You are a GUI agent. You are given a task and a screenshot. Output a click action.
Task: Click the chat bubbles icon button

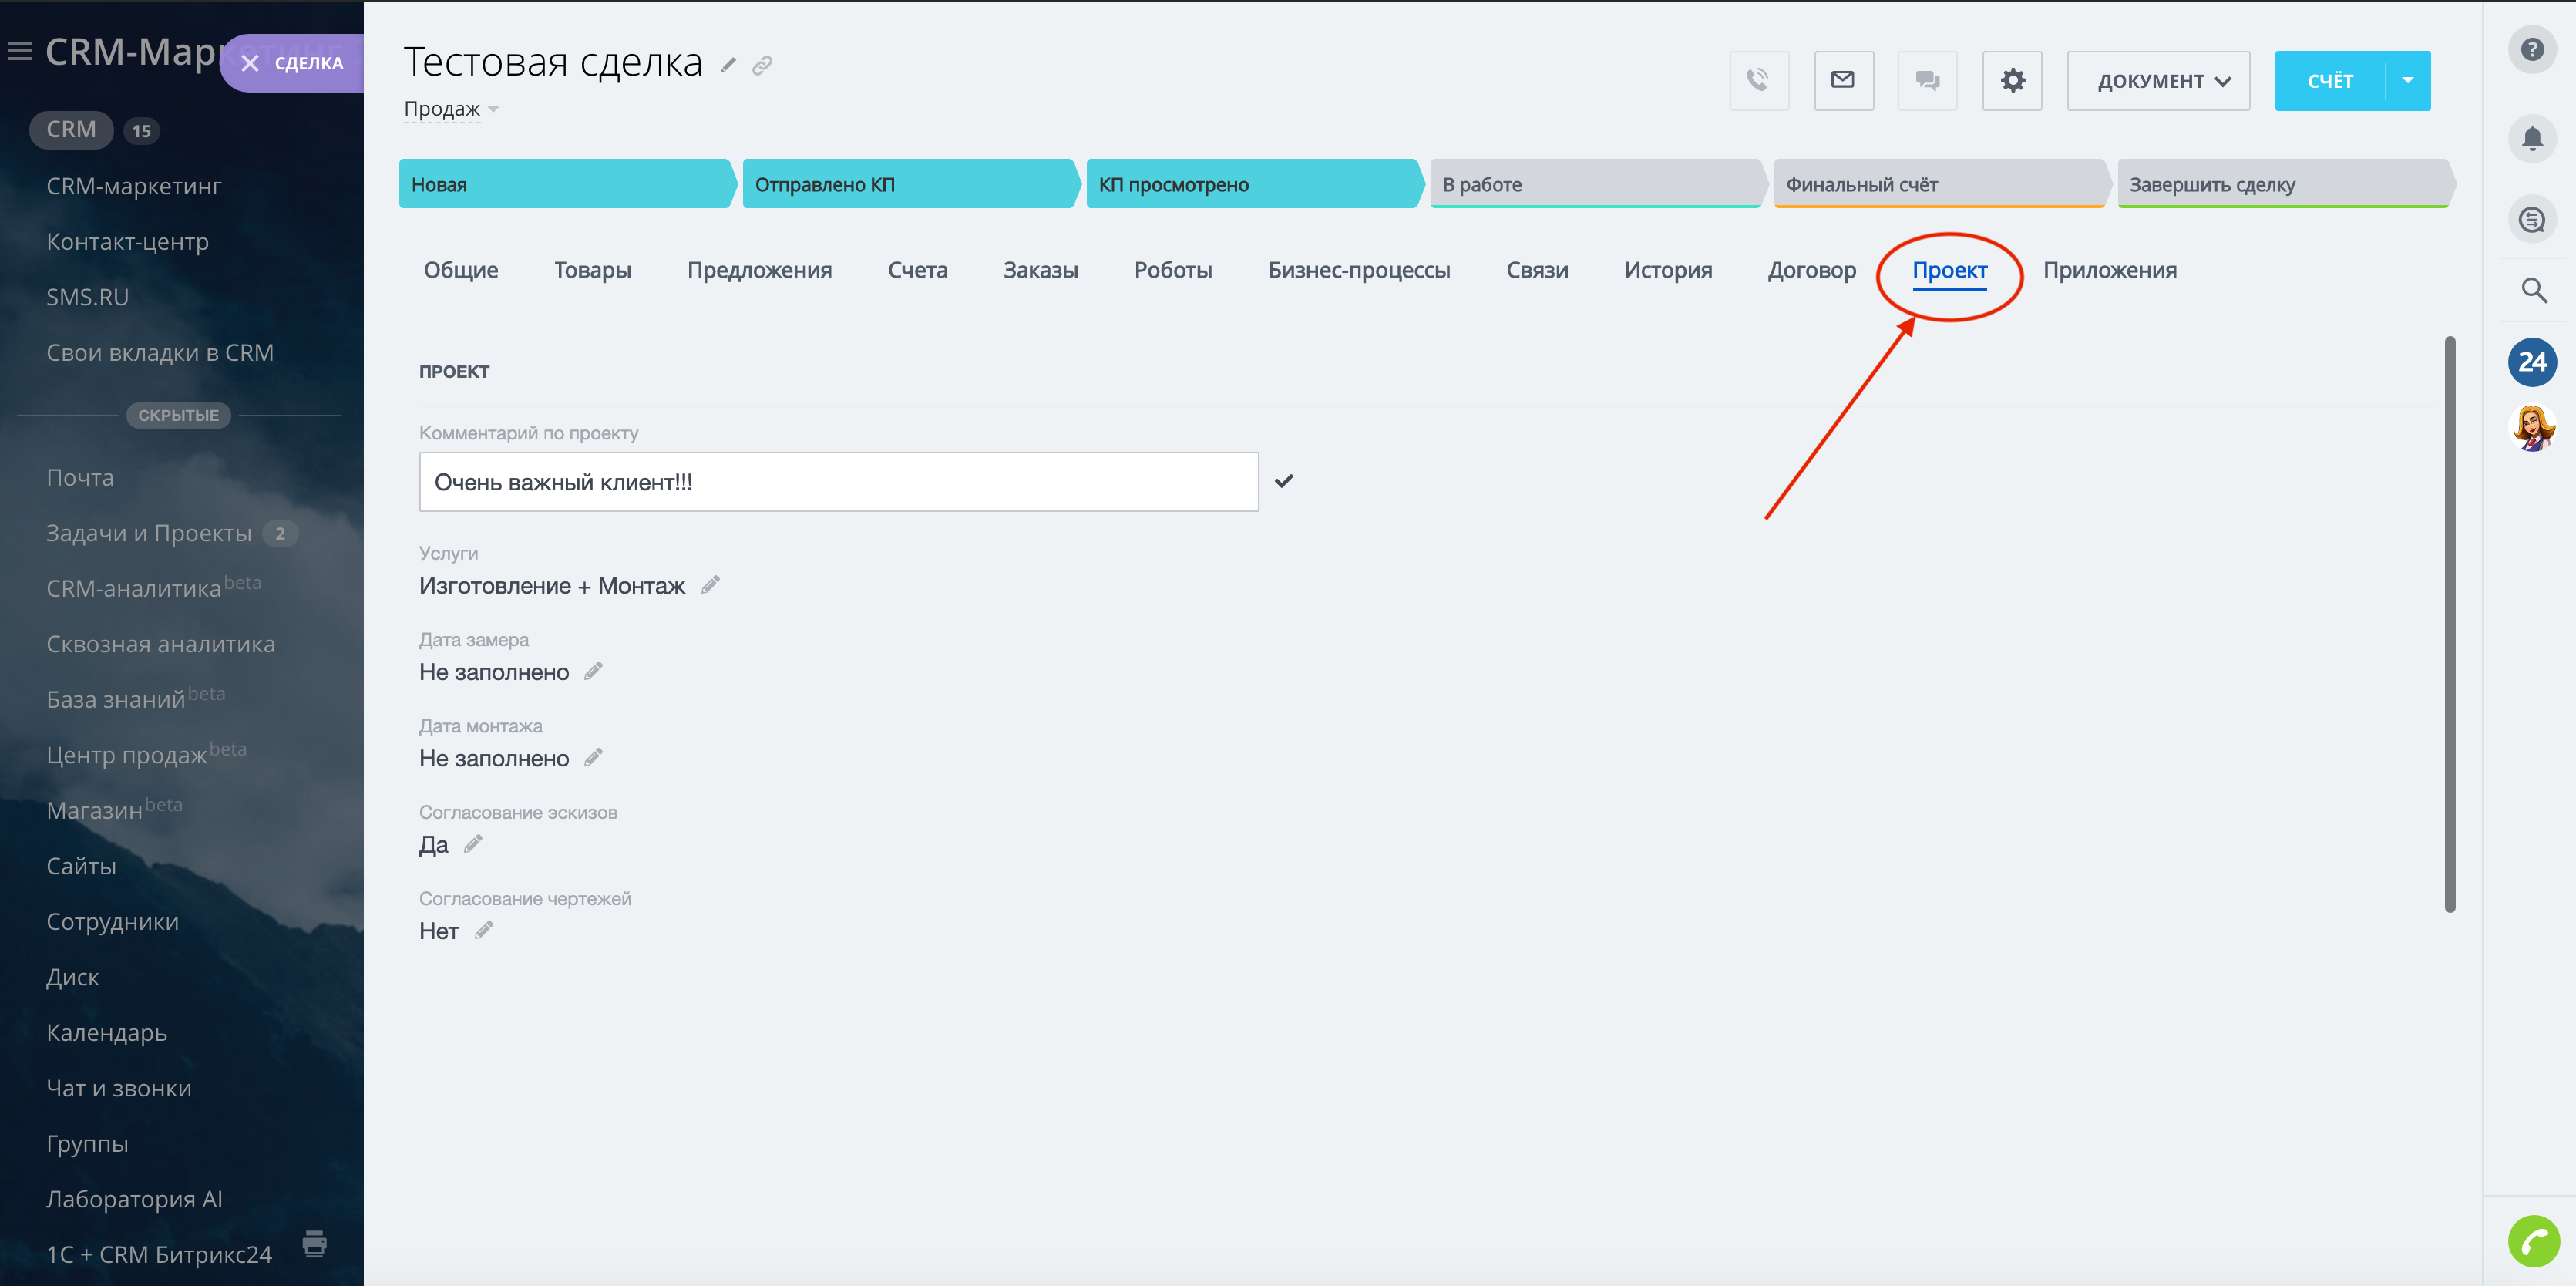click(1927, 80)
